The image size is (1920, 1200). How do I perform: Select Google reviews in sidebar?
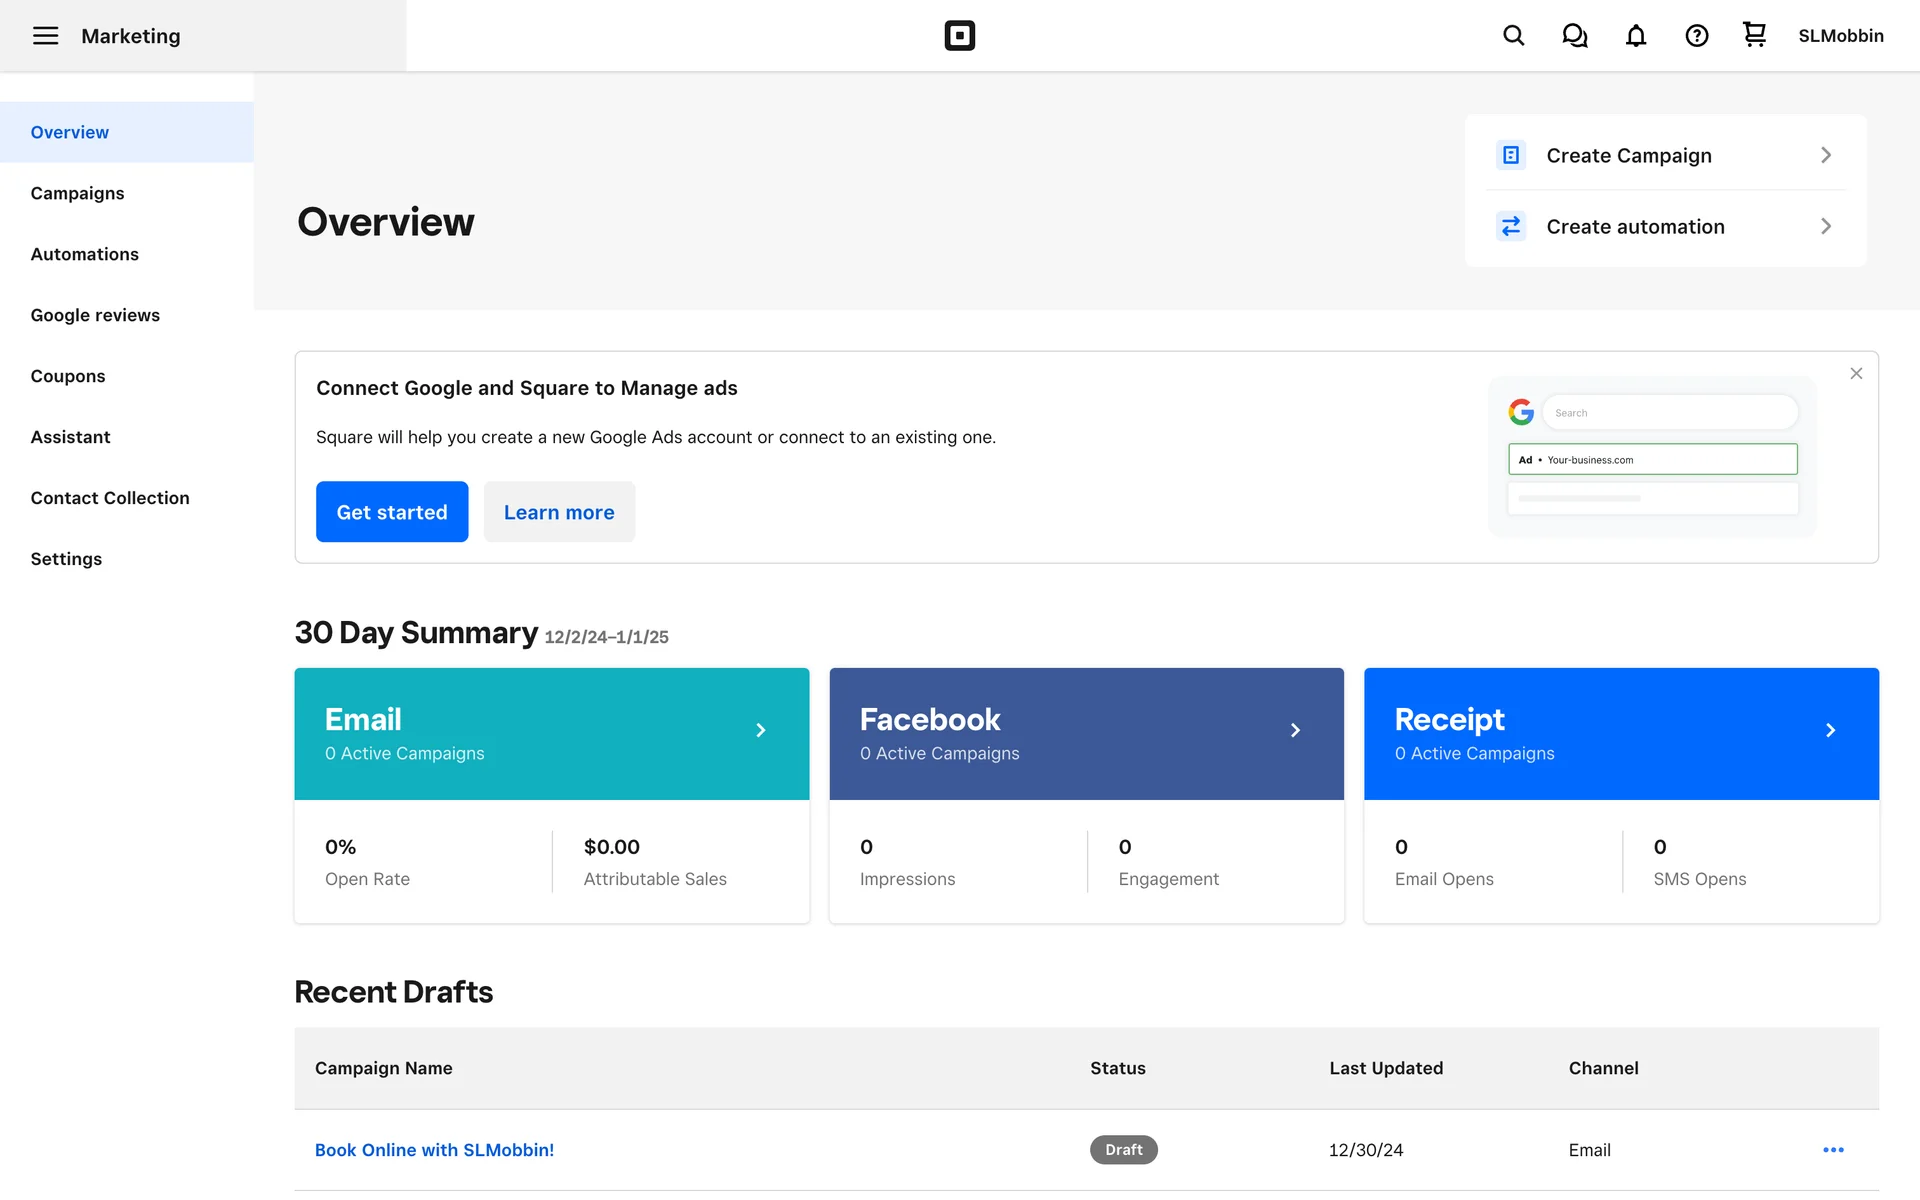95,315
